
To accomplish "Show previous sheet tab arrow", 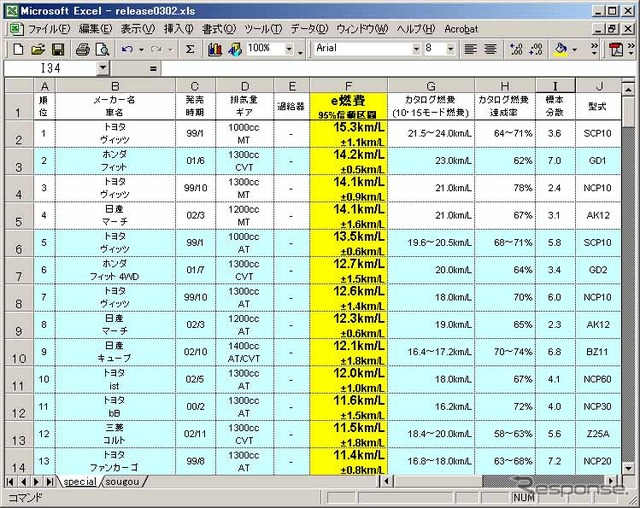I will [x=23, y=482].
